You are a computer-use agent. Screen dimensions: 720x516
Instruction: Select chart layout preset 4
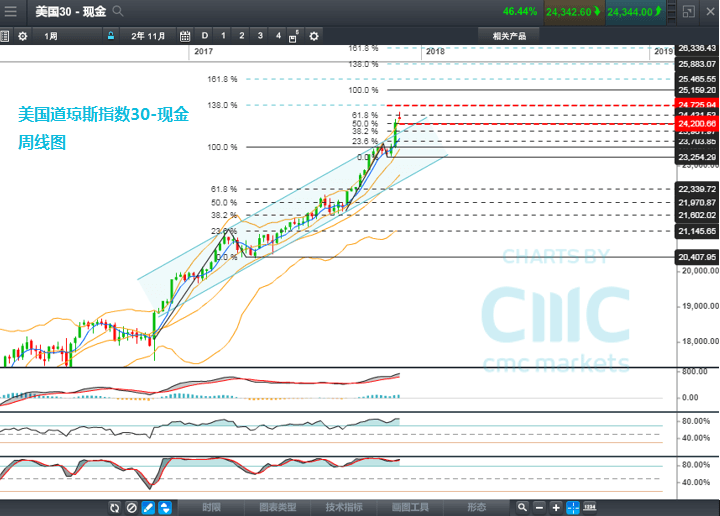[278, 36]
